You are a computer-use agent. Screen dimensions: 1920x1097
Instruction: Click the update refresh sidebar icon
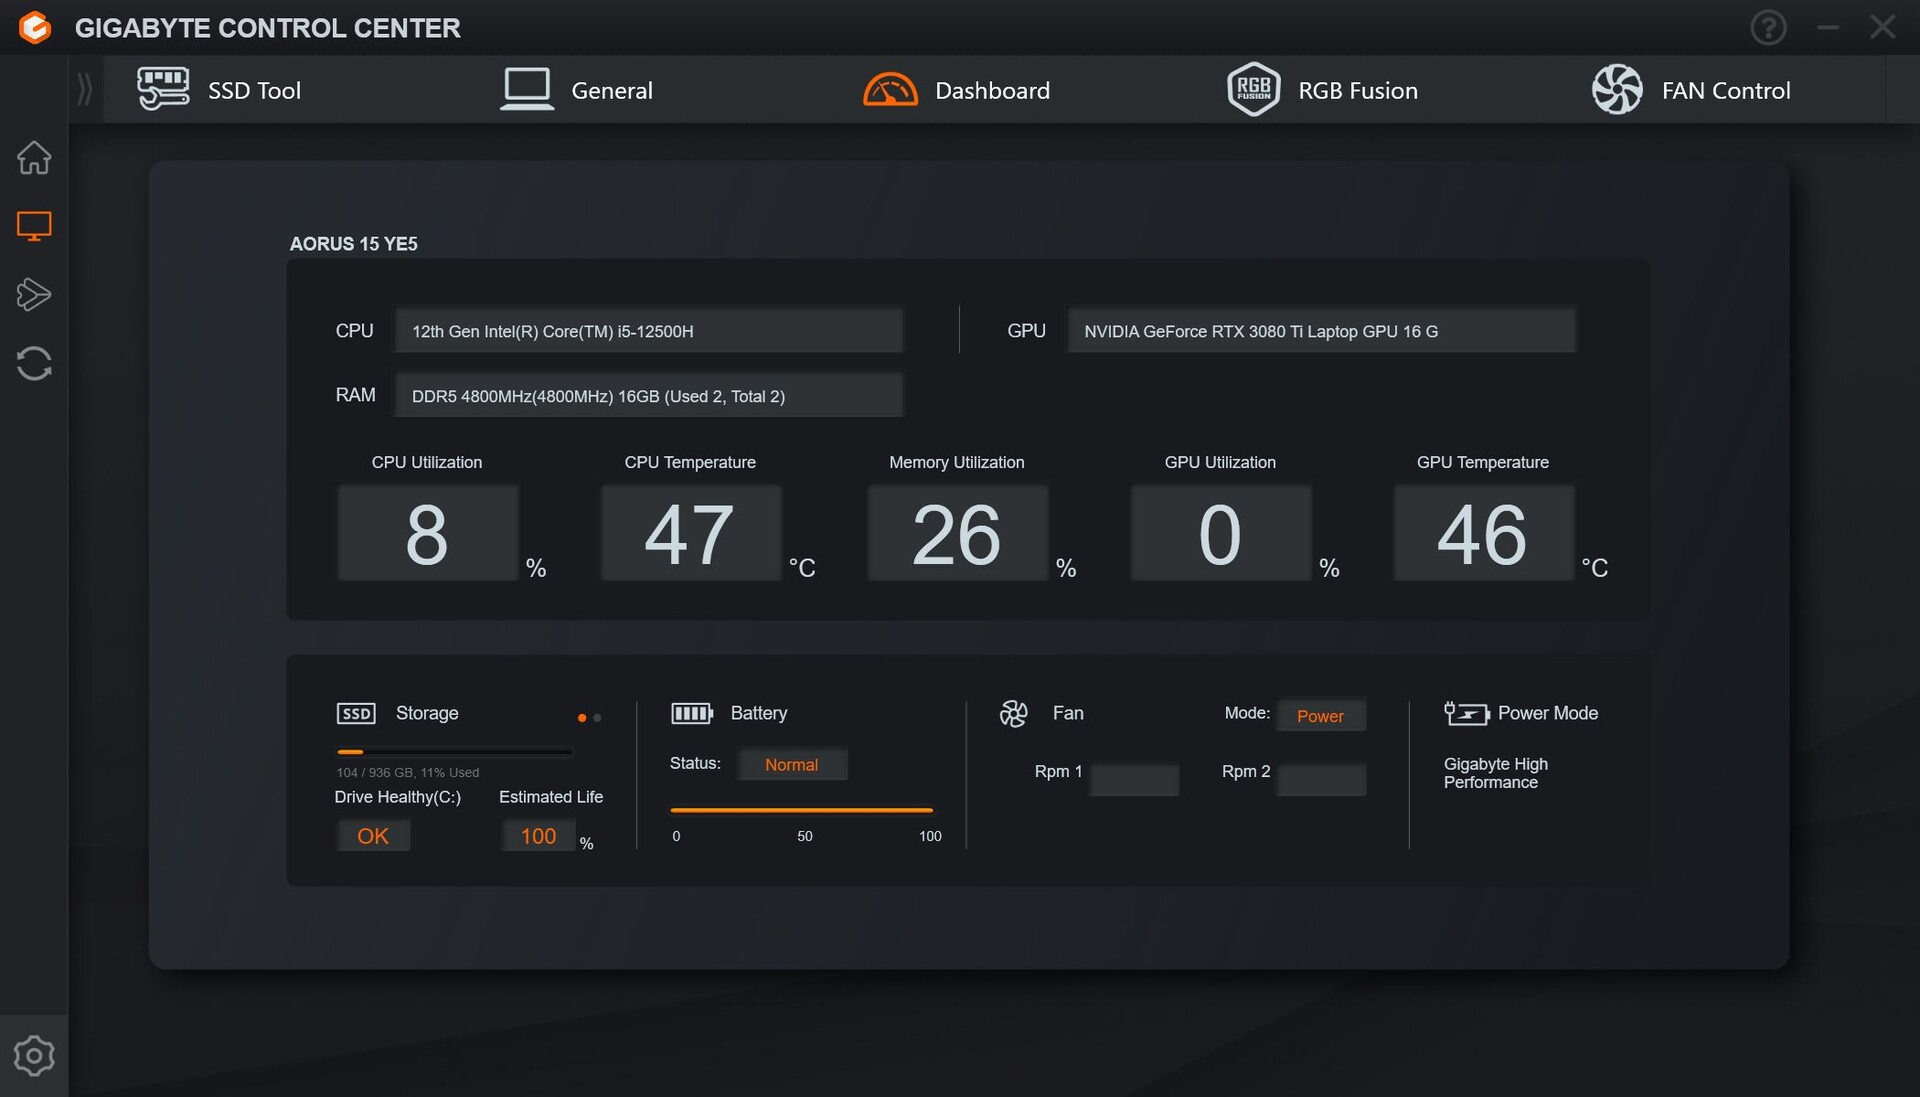pyautogui.click(x=34, y=363)
